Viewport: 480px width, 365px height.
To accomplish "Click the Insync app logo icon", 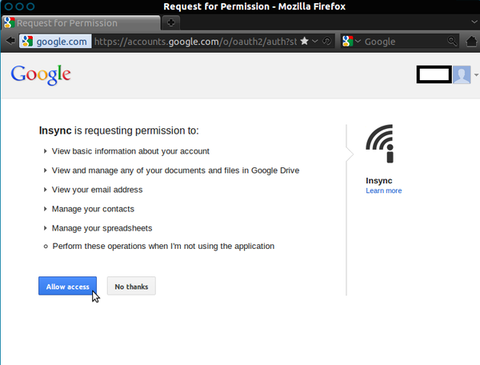I will pyautogui.click(x=380, y=144).
